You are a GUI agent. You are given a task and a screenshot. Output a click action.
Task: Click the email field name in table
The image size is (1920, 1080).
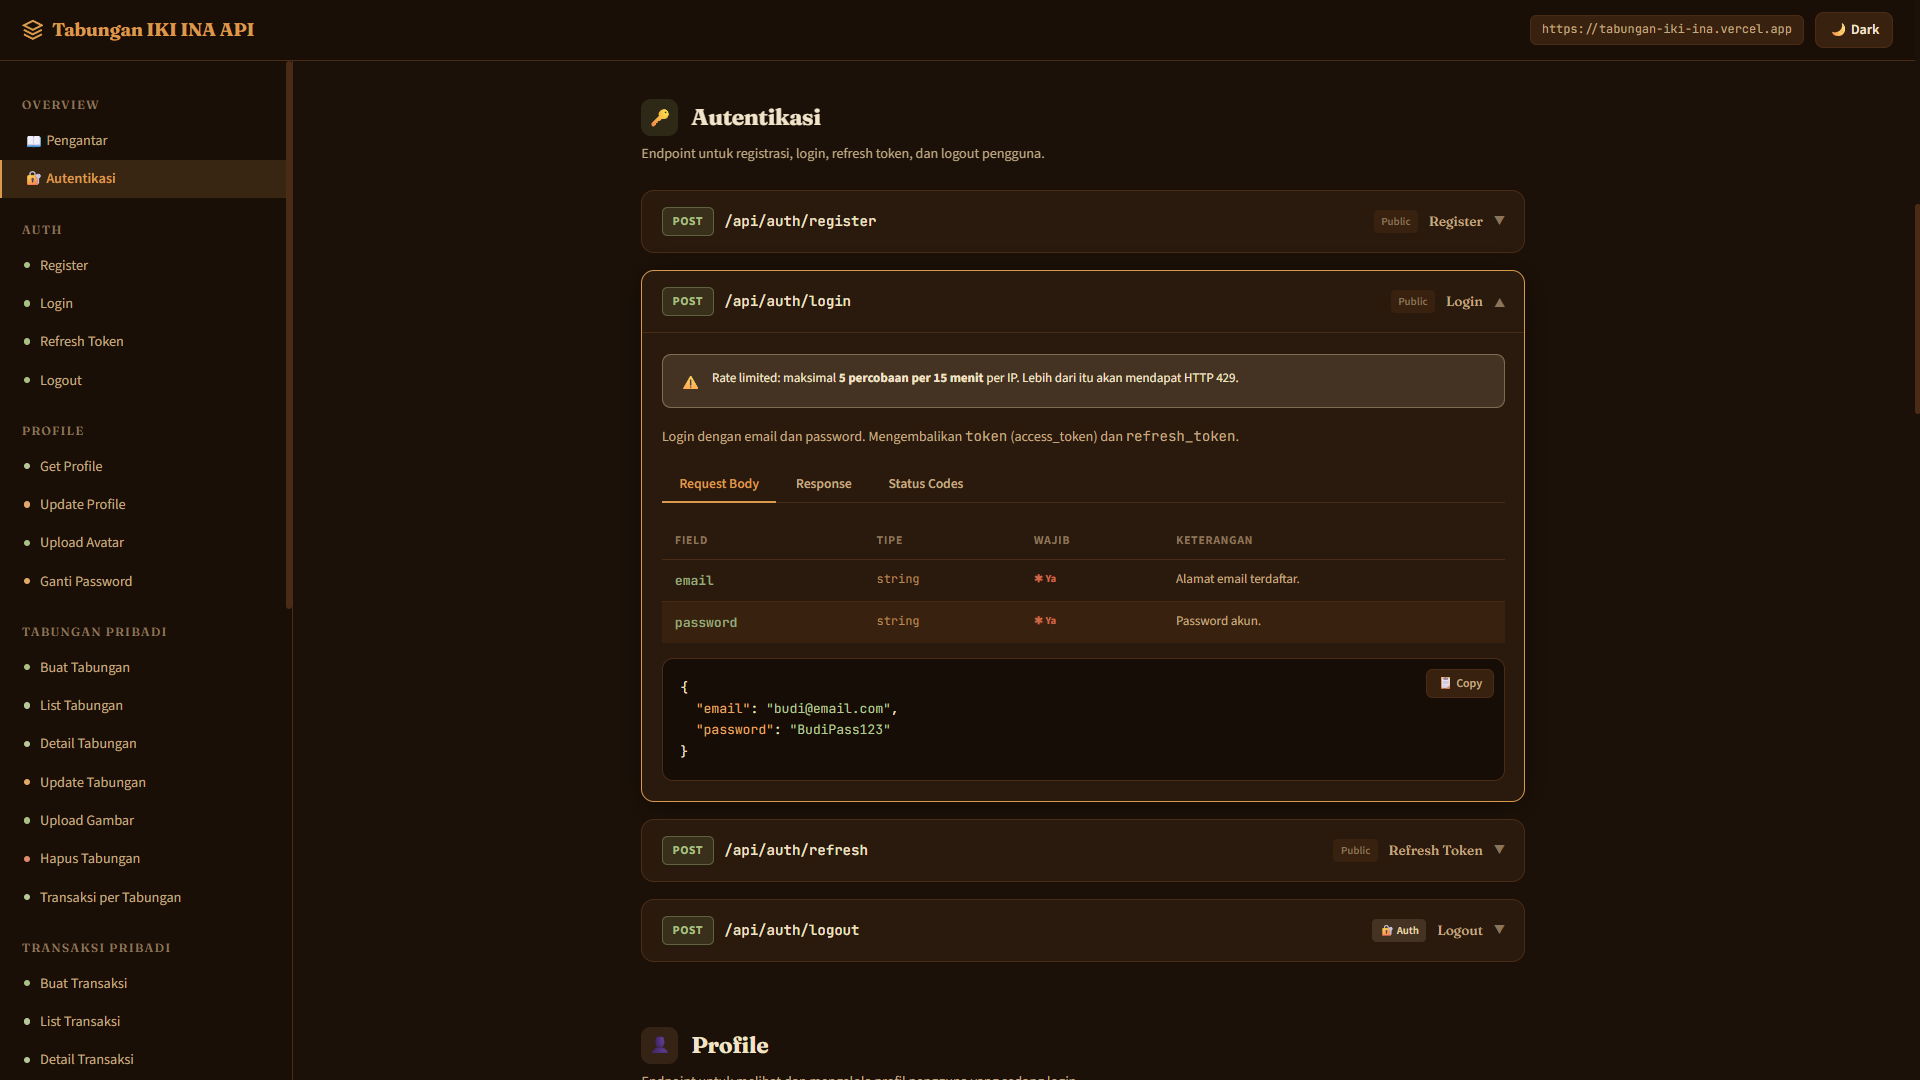(x=694, y=581)
